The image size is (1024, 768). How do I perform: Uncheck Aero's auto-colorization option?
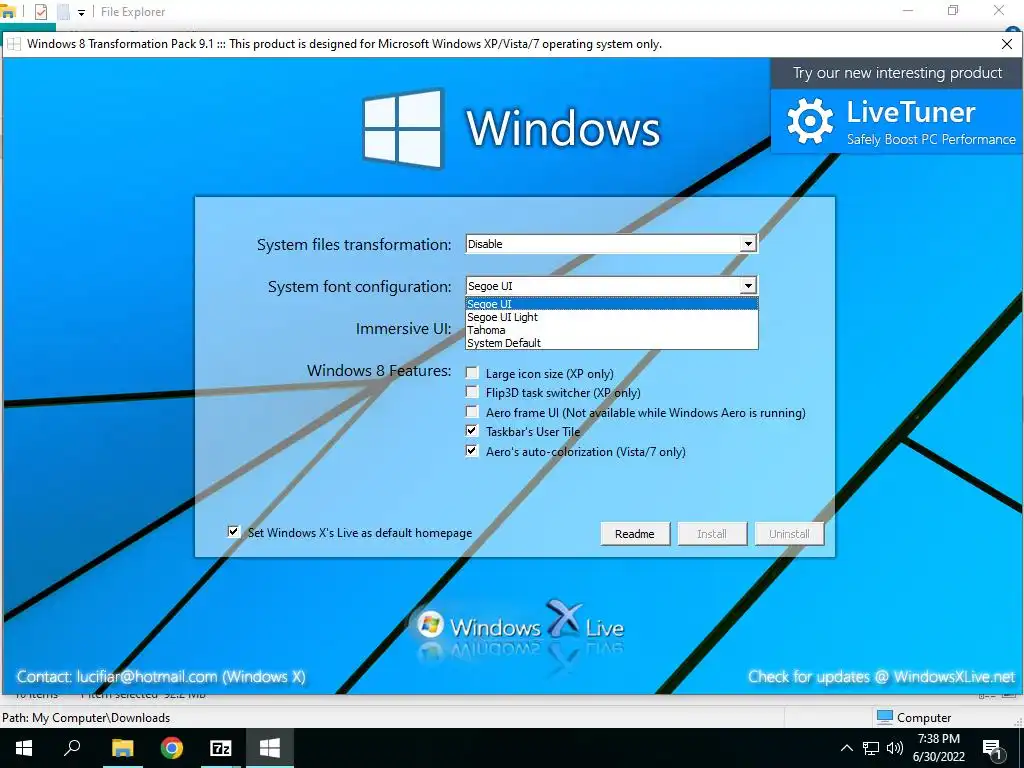(x=472, y=451)
